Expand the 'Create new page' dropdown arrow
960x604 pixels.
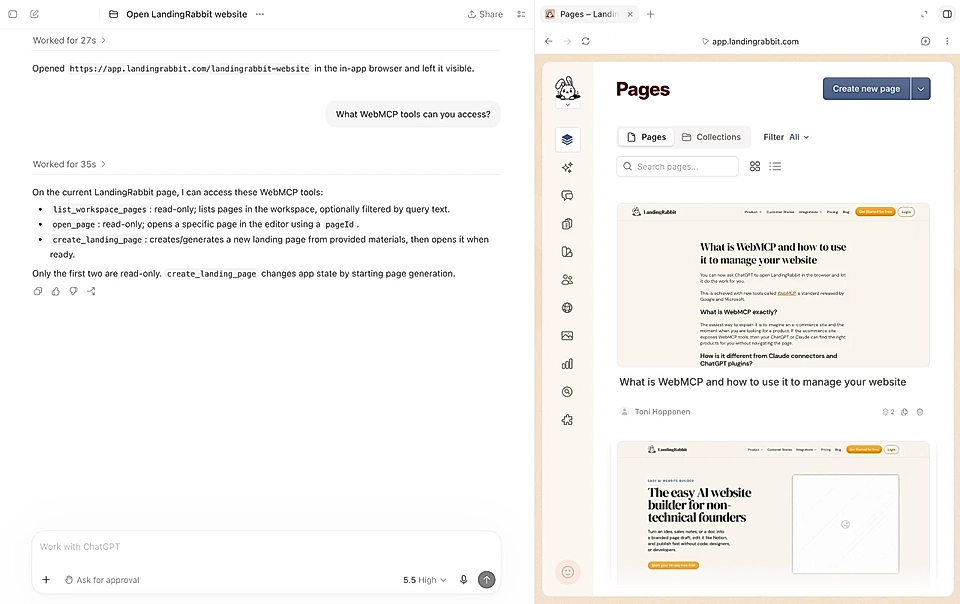pos(921,89)
